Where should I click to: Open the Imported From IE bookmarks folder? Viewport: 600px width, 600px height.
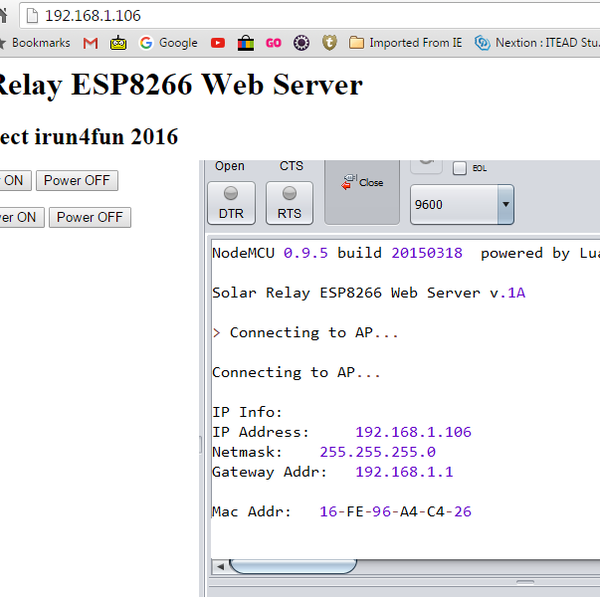click(405, 43)
